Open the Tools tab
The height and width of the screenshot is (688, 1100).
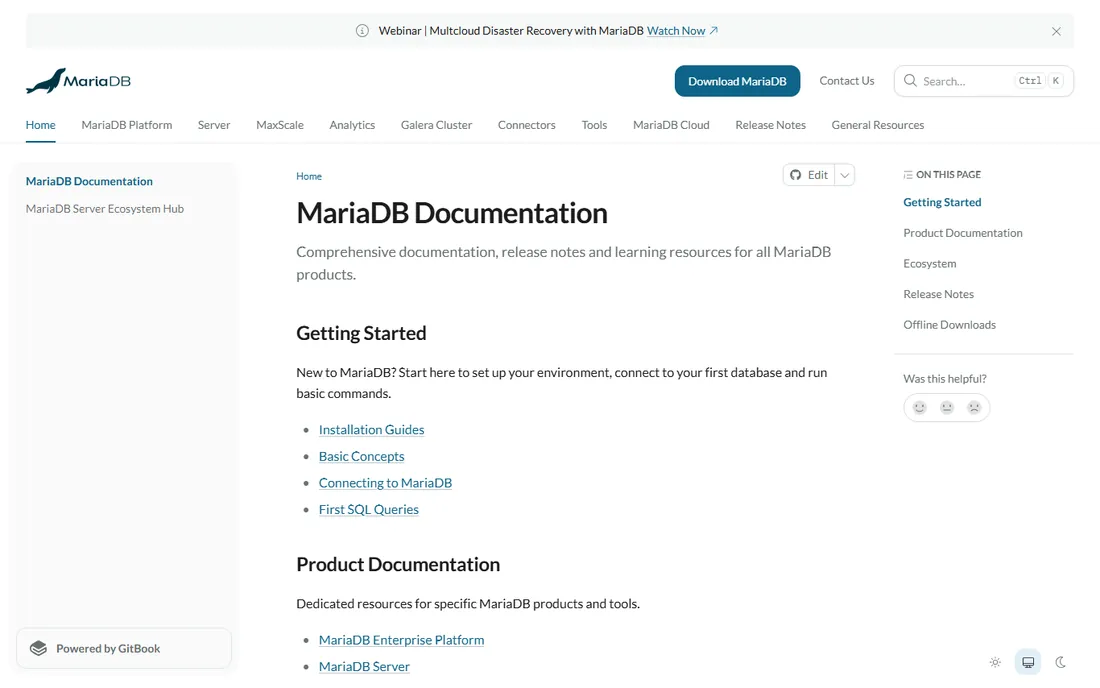594,125
